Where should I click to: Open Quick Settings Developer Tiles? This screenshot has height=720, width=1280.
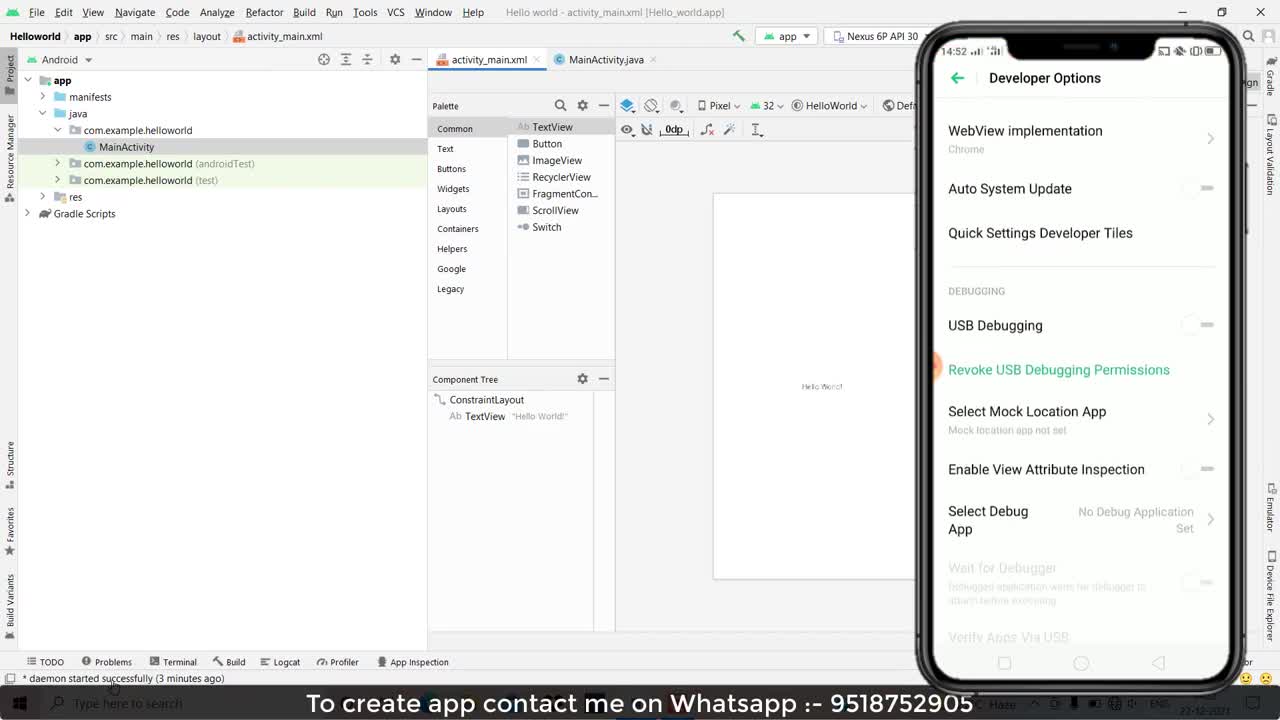pos(1040,233)
